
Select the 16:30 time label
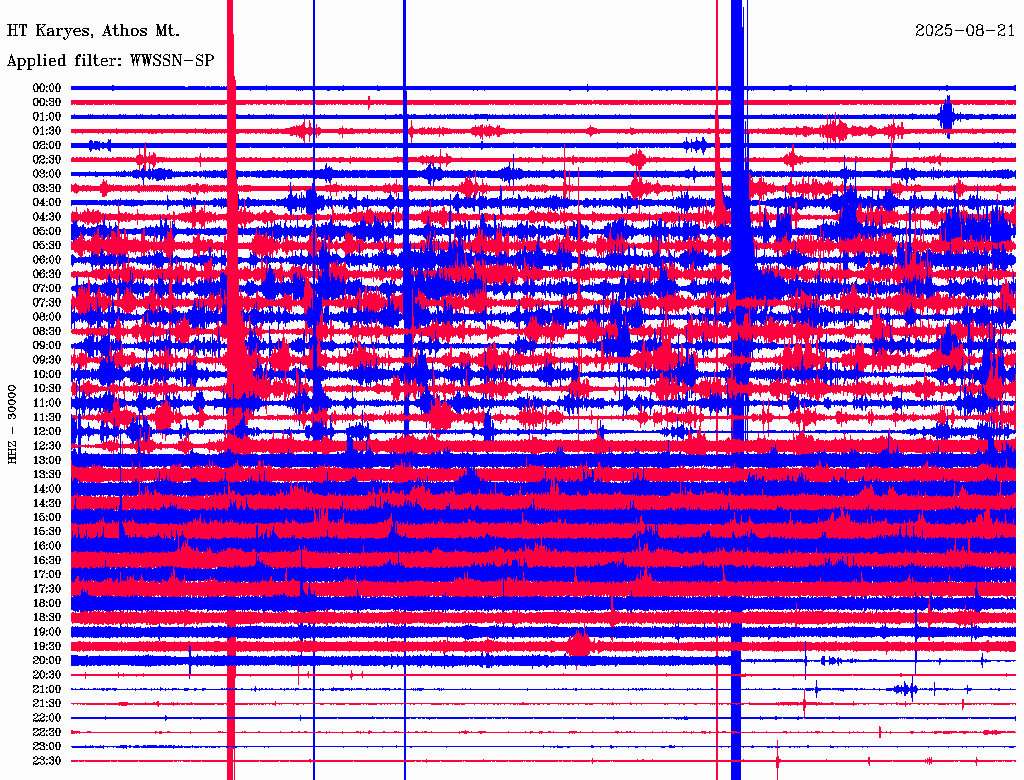(x=47, y=561)
